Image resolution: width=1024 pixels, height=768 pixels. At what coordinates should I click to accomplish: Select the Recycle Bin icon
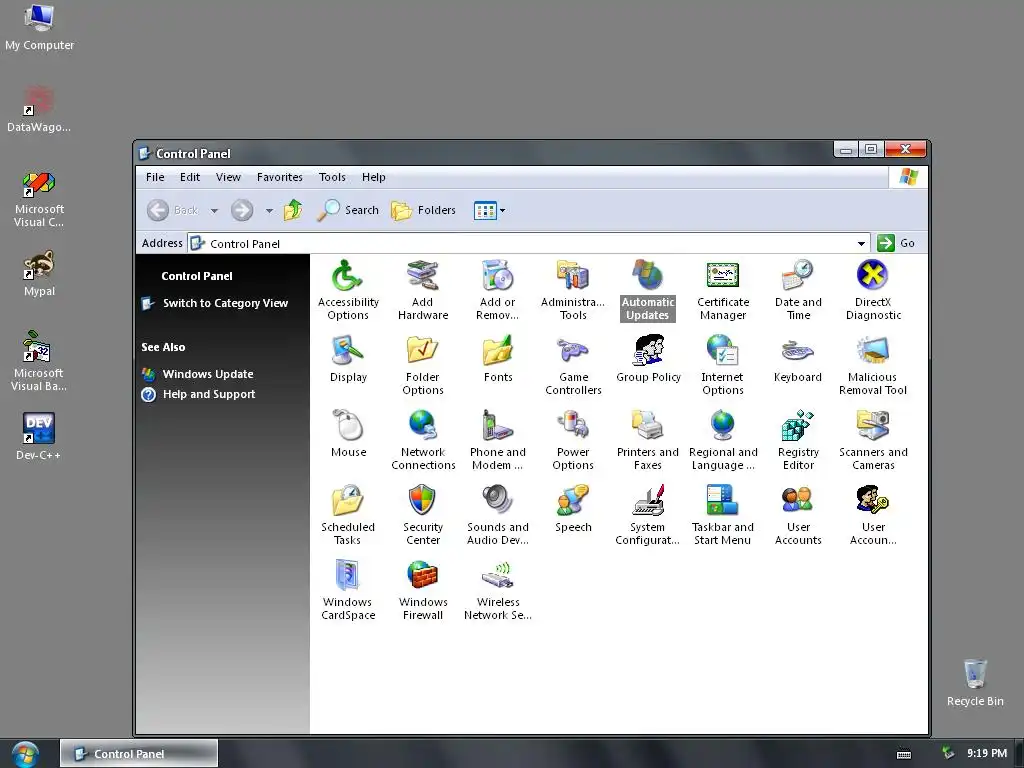coord(975,683)
